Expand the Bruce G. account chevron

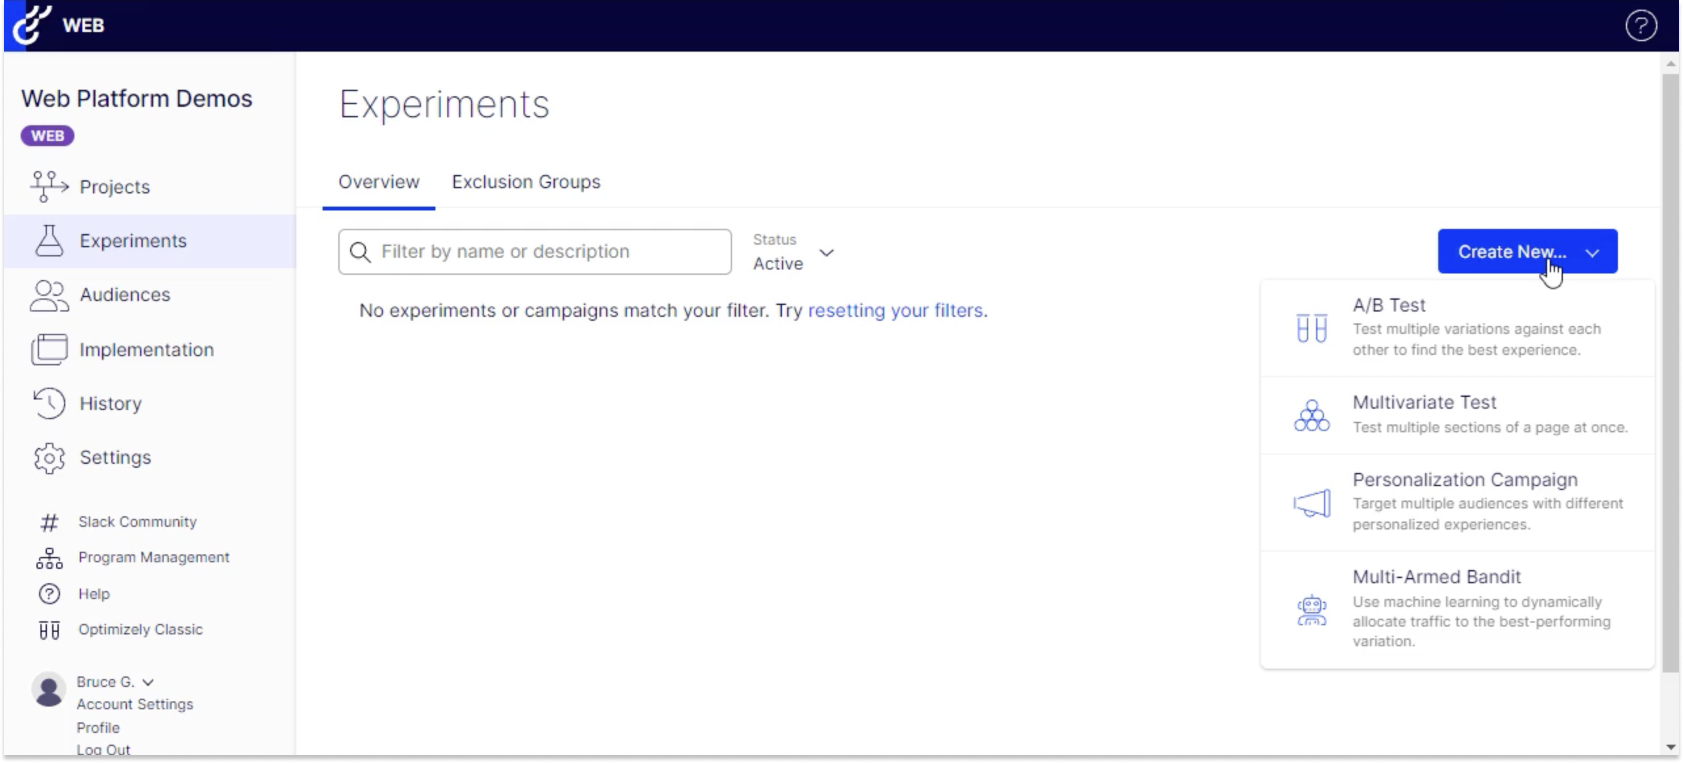(148, 683)
